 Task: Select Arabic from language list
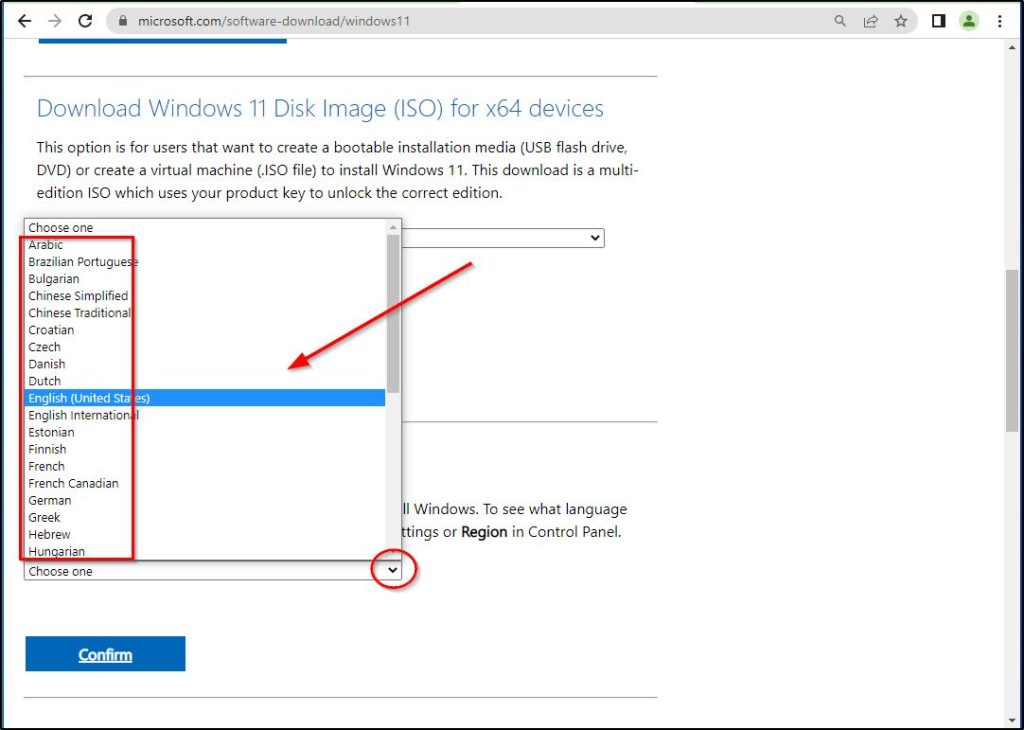click(x=204, y=245)
